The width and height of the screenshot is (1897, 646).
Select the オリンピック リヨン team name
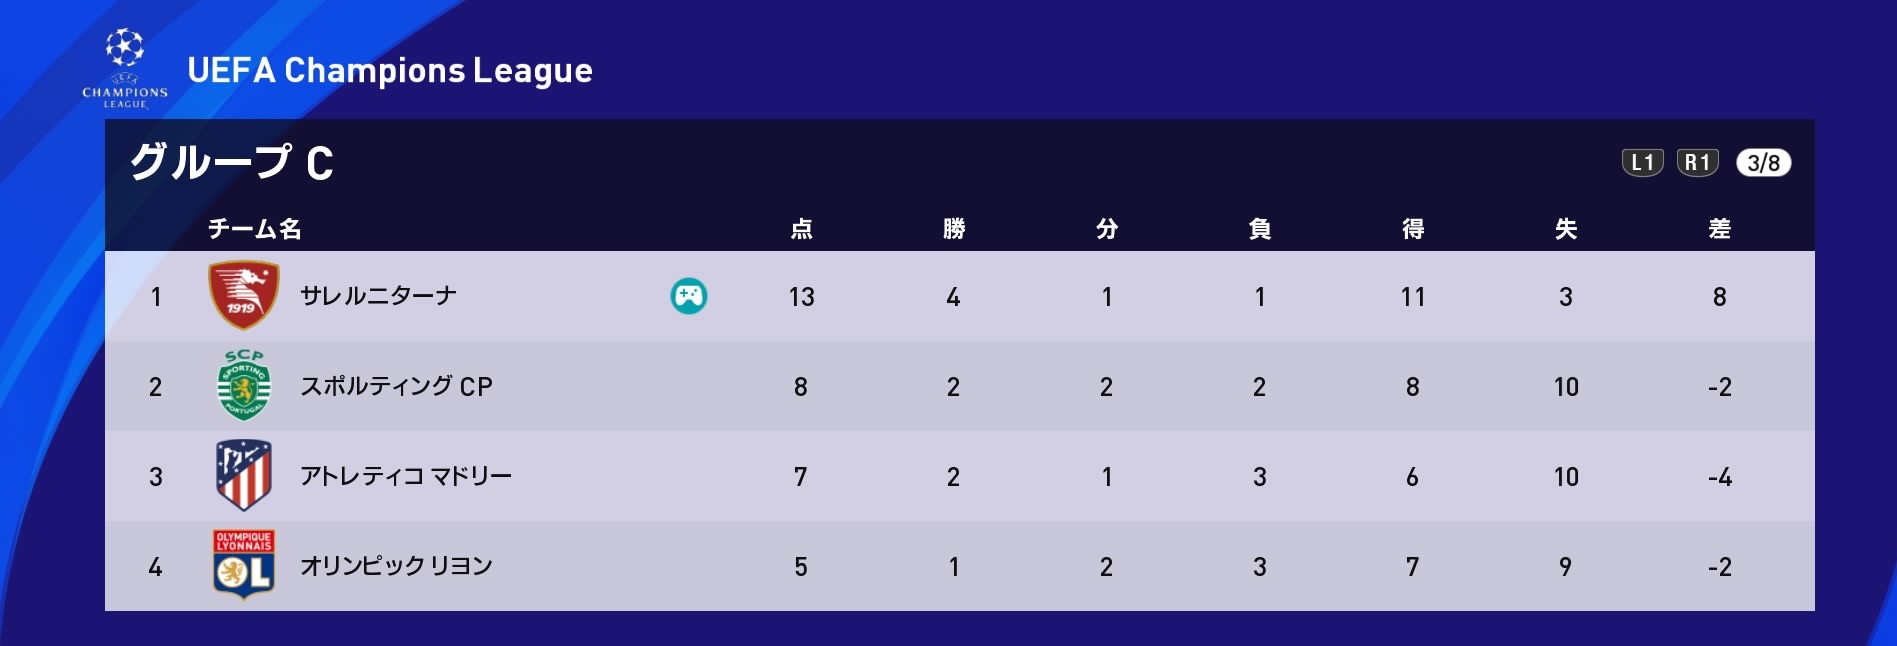[397, 566]
